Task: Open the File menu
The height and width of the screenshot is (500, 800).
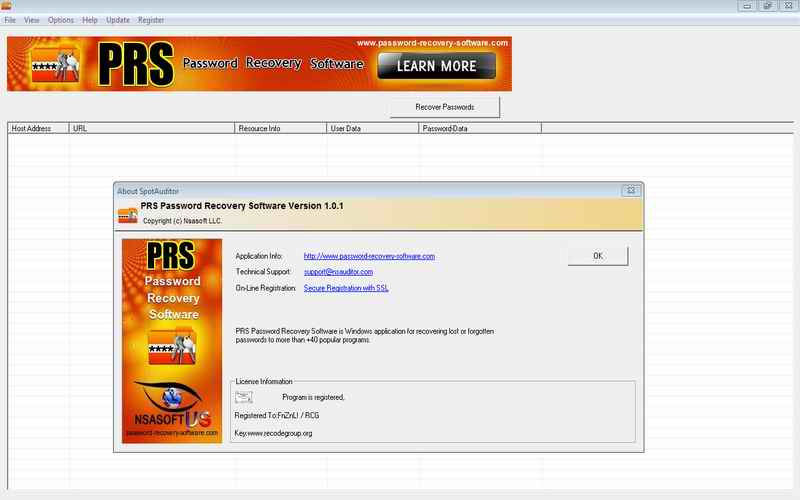Action: point(10,20)
